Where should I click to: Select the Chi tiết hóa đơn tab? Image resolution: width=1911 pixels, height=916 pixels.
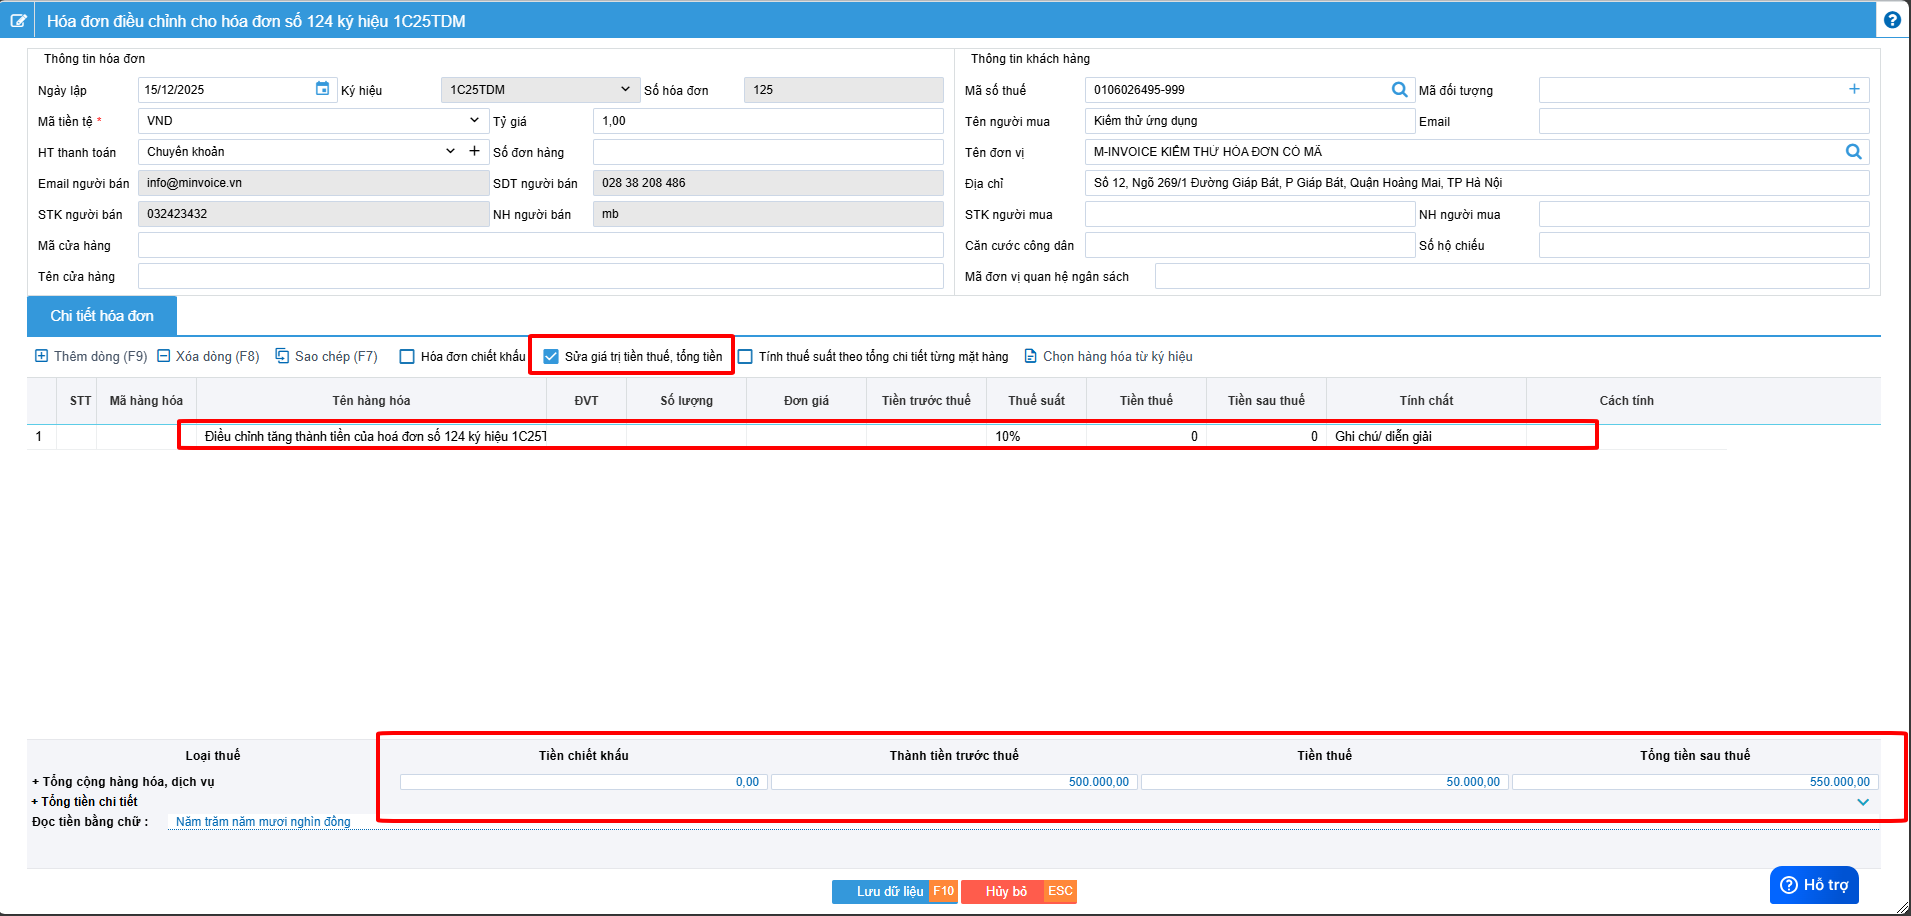click(x=102, y=316)
